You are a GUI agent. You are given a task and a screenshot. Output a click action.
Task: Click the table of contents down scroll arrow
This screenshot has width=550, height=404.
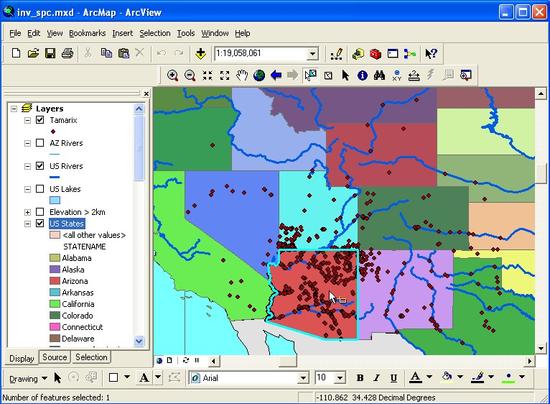coord(139,341)
